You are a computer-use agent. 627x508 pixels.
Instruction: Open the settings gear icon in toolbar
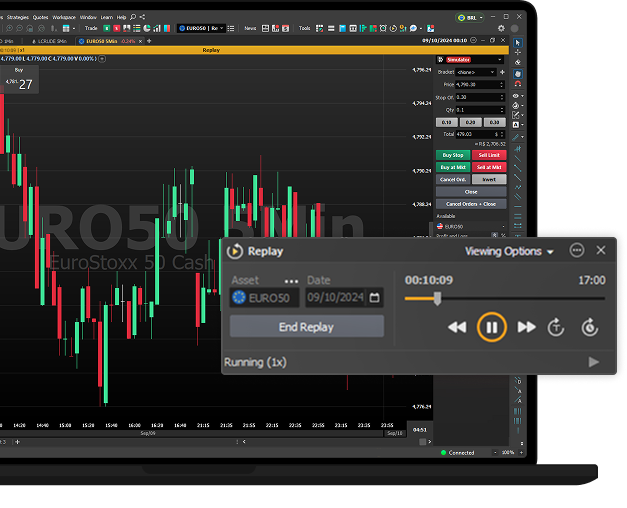[x=501, y=28]
